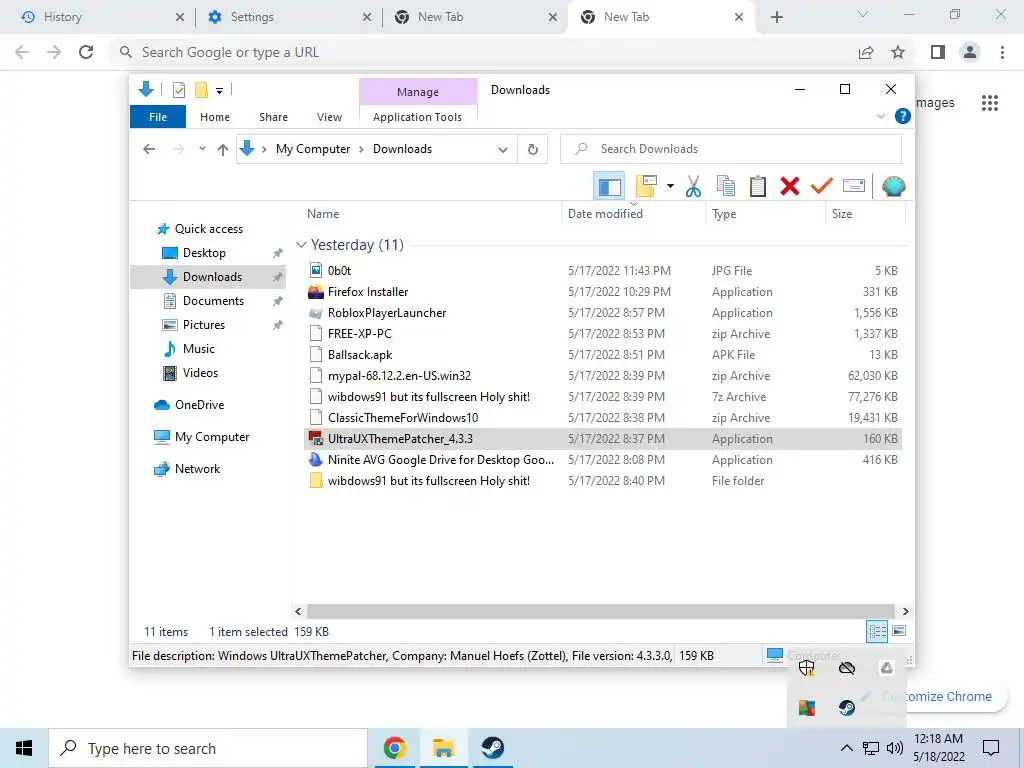Screen dimensions: 1024x768
Task: Expand the ribbon with the chevron
Action: (880, 116)
